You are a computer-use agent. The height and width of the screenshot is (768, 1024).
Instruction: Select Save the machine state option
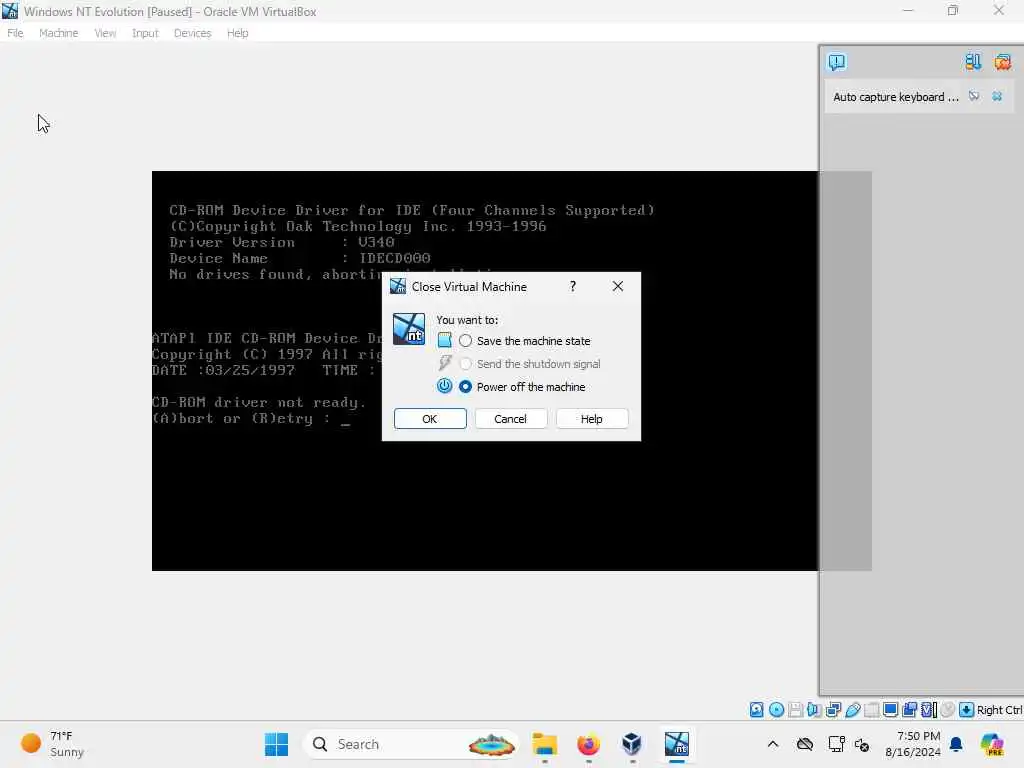pyautogui.click(x=465, y=341)
